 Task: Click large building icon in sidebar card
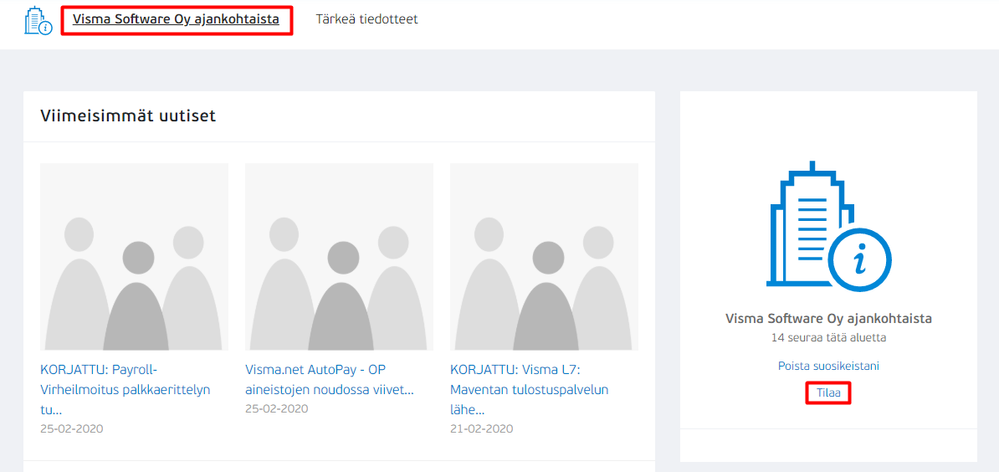pos(828,227)
